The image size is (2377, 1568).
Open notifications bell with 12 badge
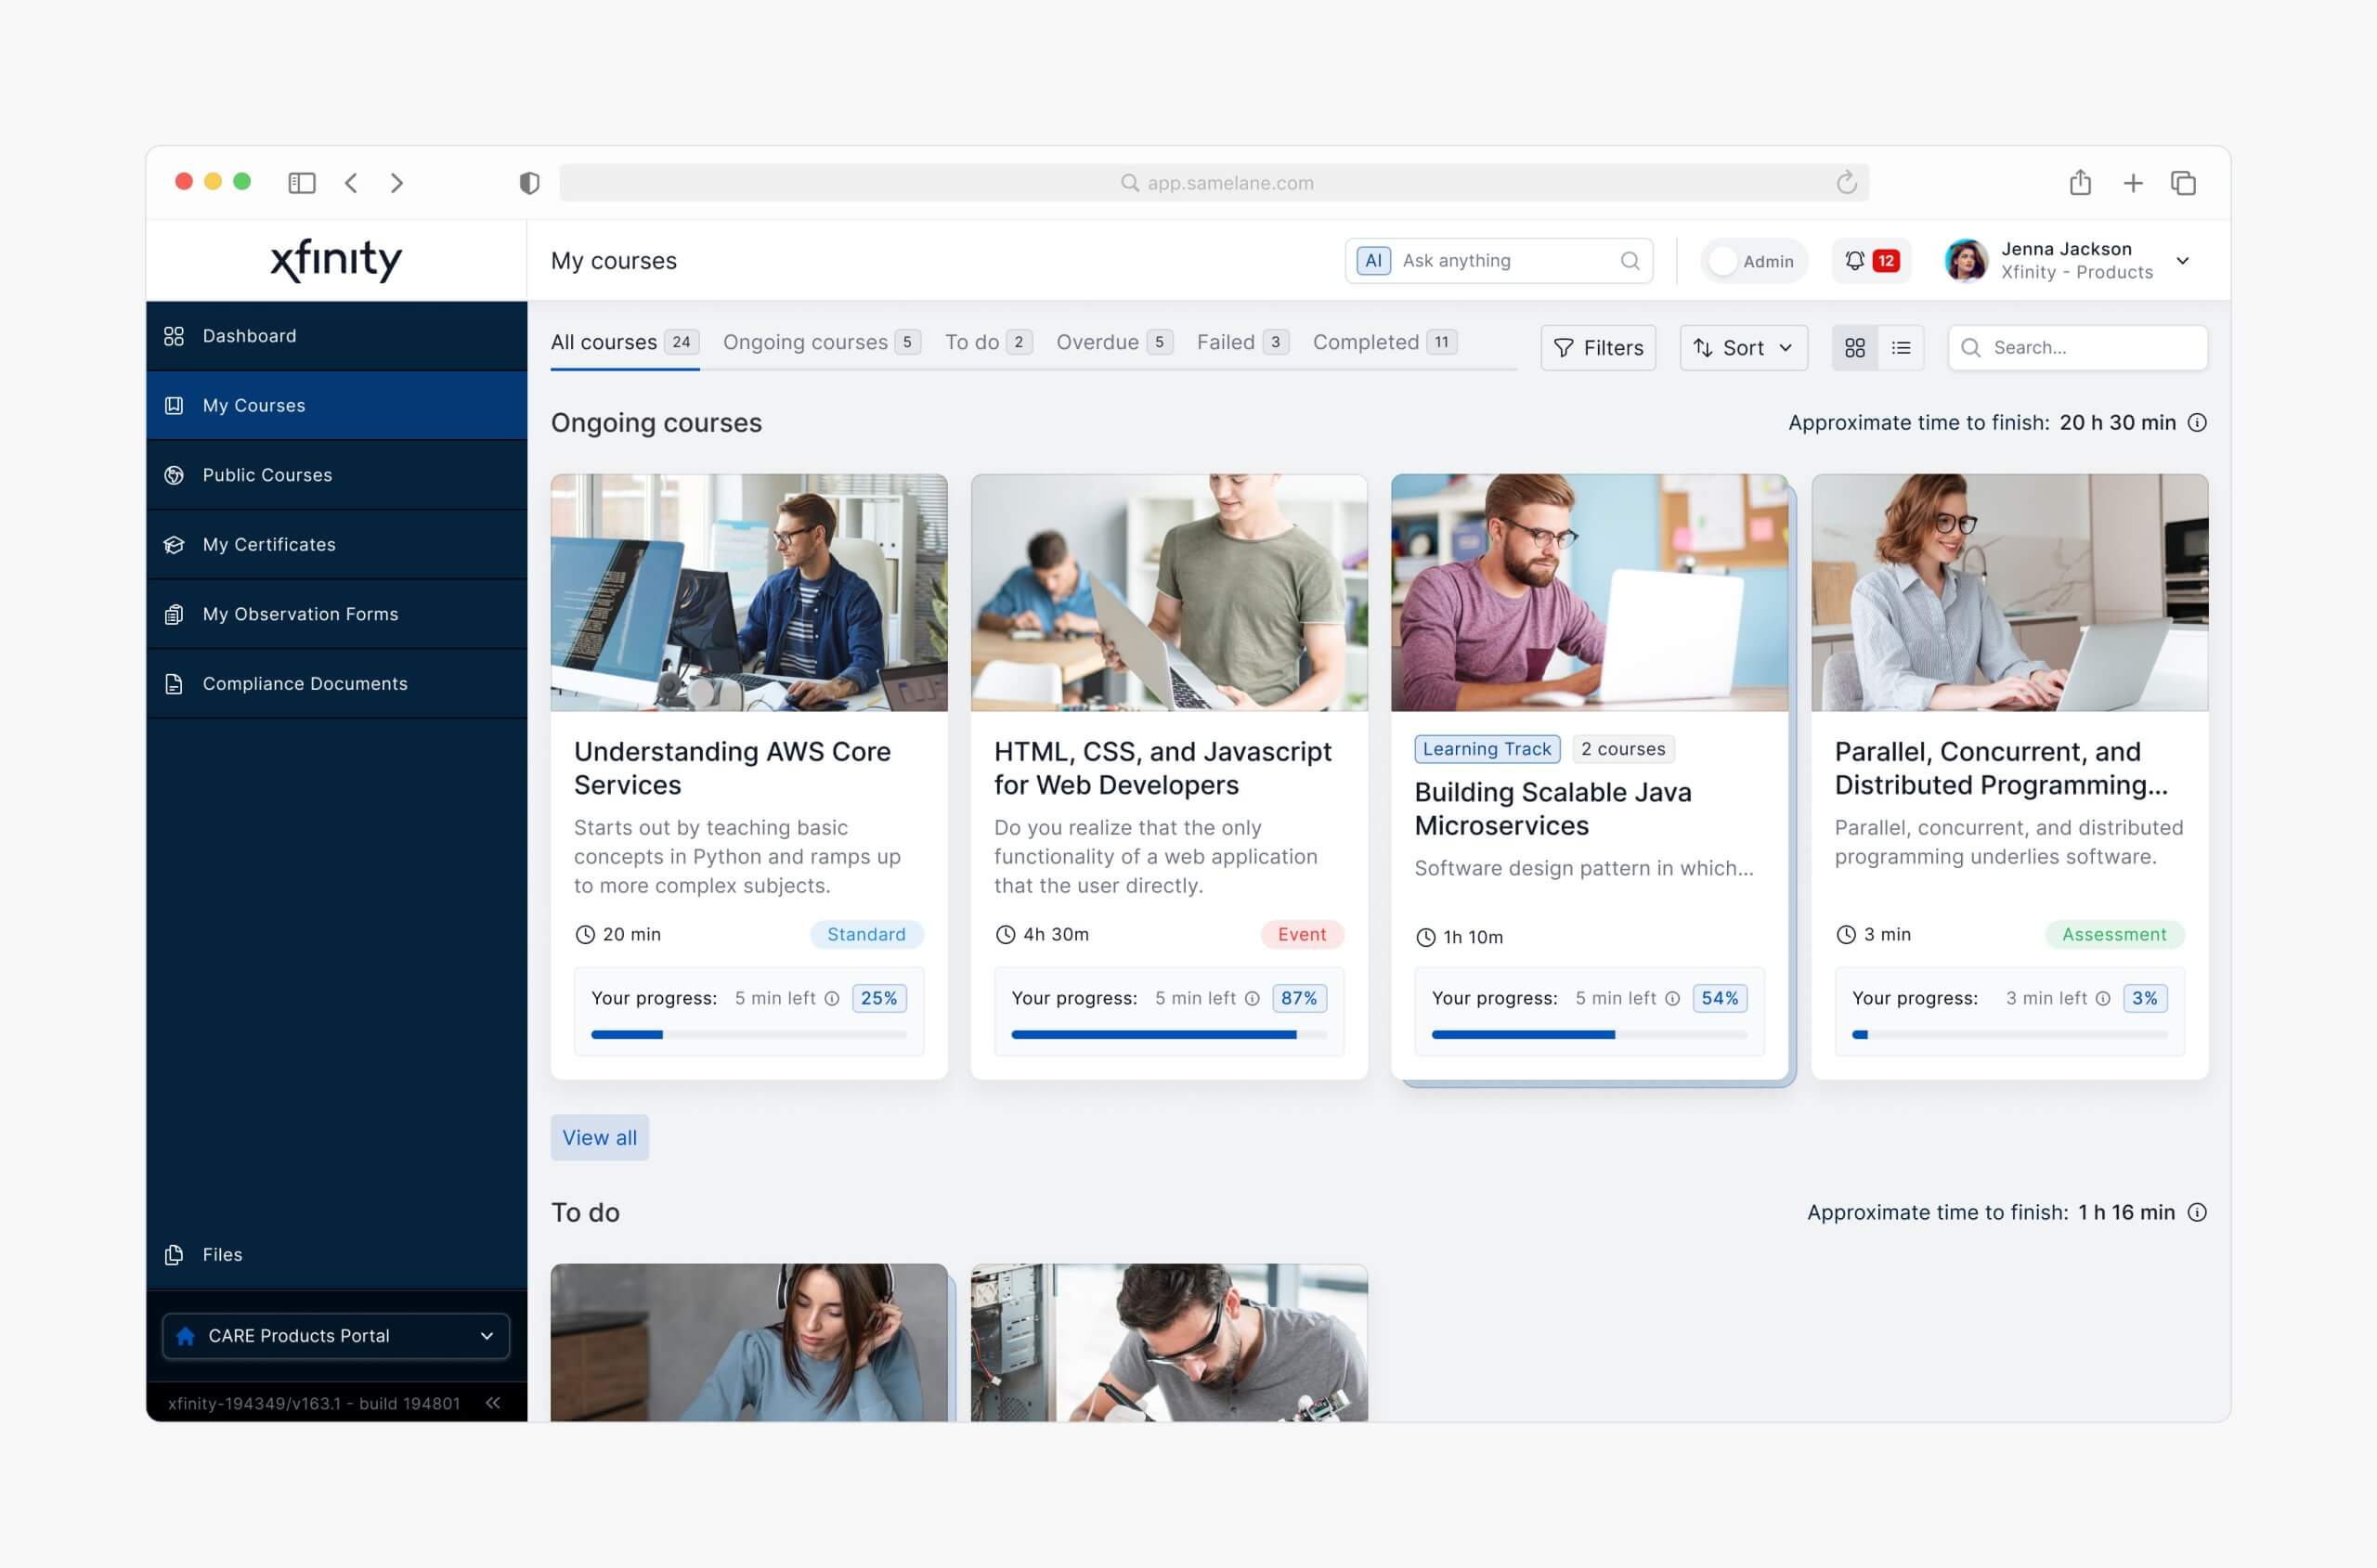tap(1871, 261)
